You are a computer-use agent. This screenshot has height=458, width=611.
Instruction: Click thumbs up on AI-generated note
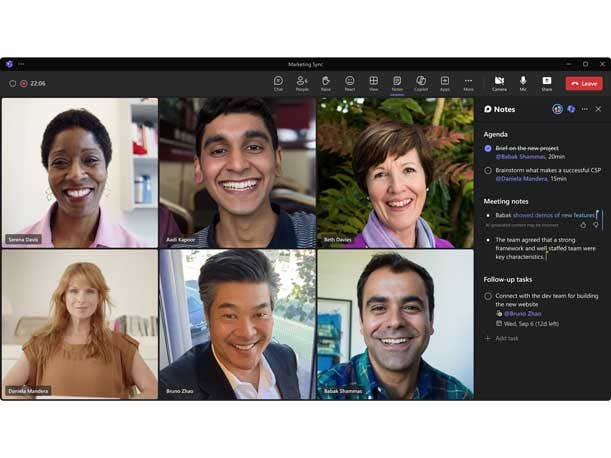[583, 225]
